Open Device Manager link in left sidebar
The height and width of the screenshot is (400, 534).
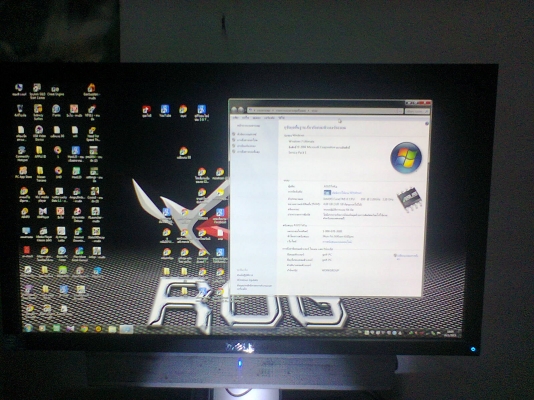246,134
